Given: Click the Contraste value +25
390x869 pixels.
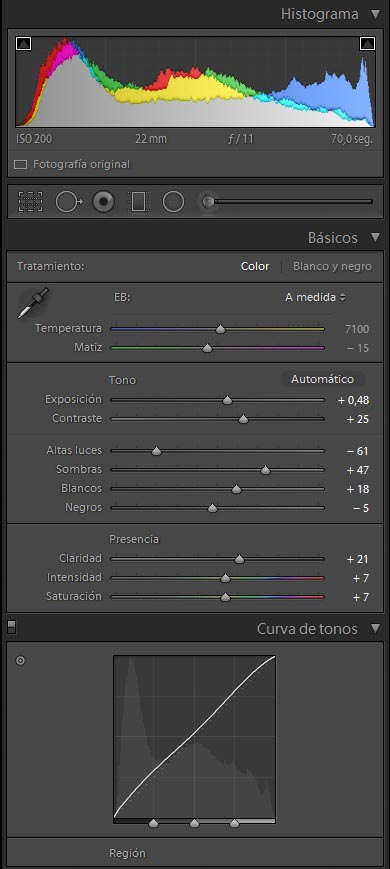Looking at the screenshot, I should click(358, 419).
